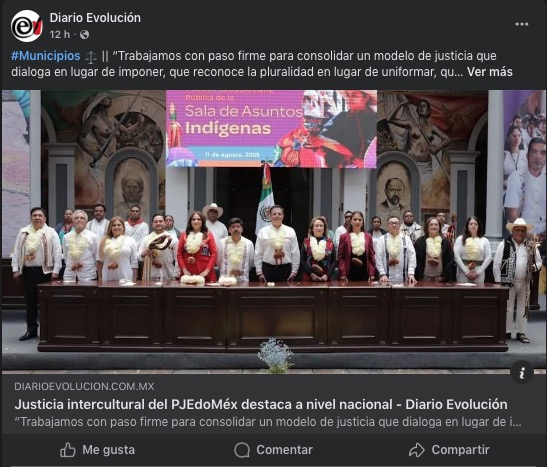Click the thumbs-up Me gusta icon
547x467 pixels.
pyautogui.click(x=67, y=450)
